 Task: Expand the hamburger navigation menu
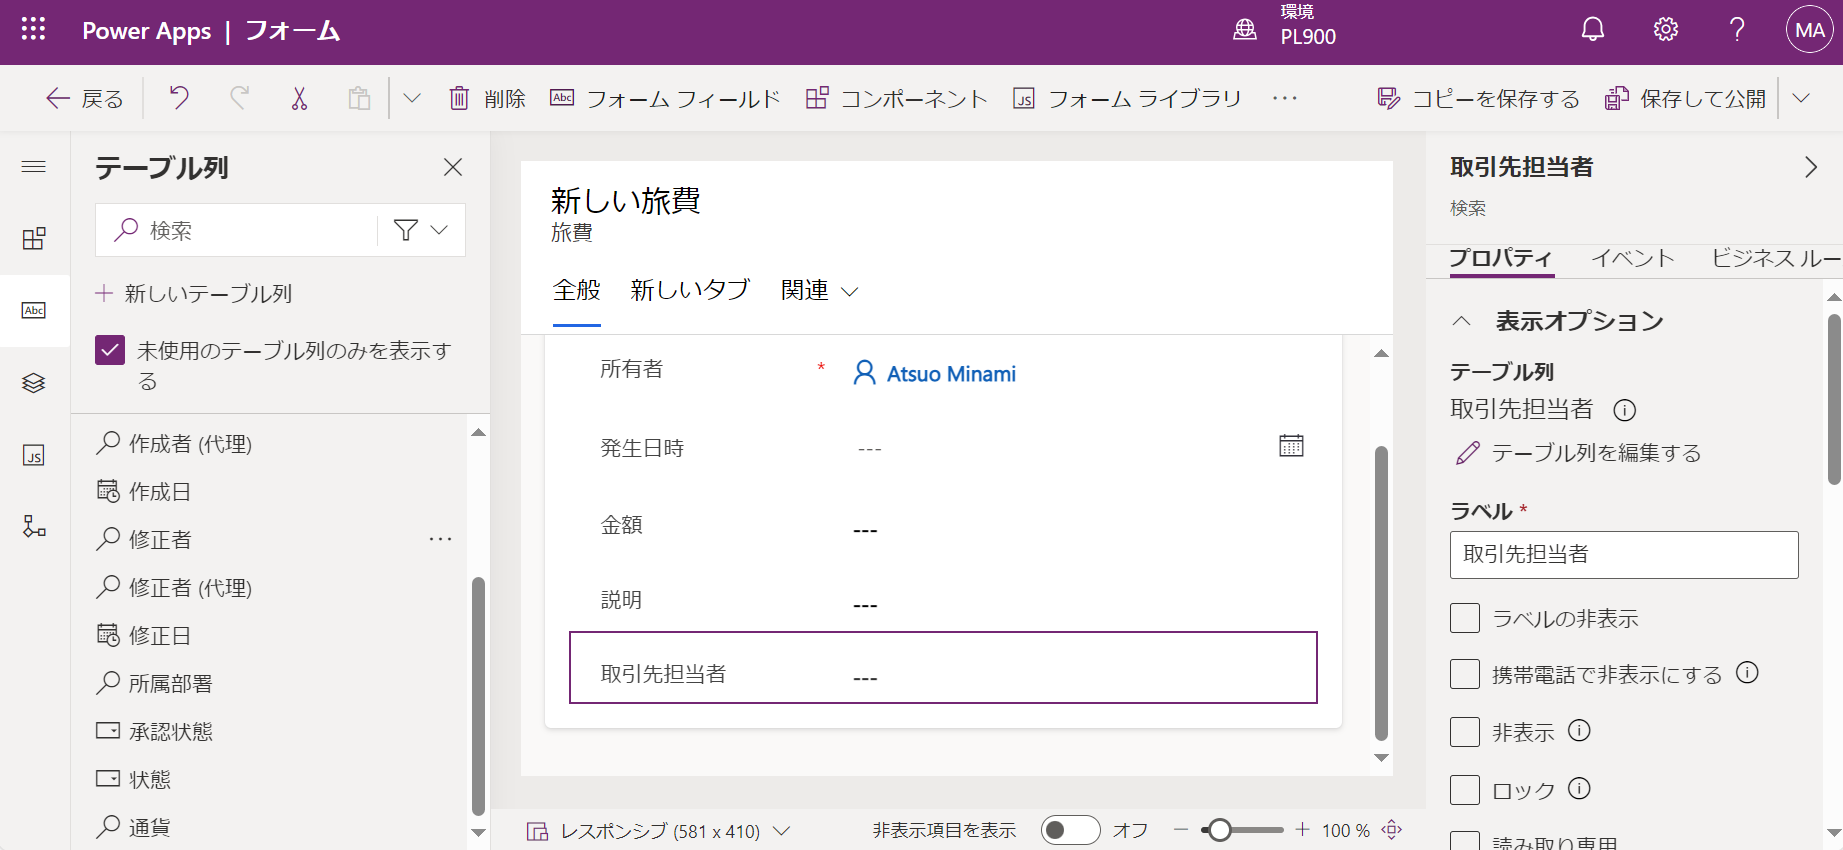click(x=34, y=166)
